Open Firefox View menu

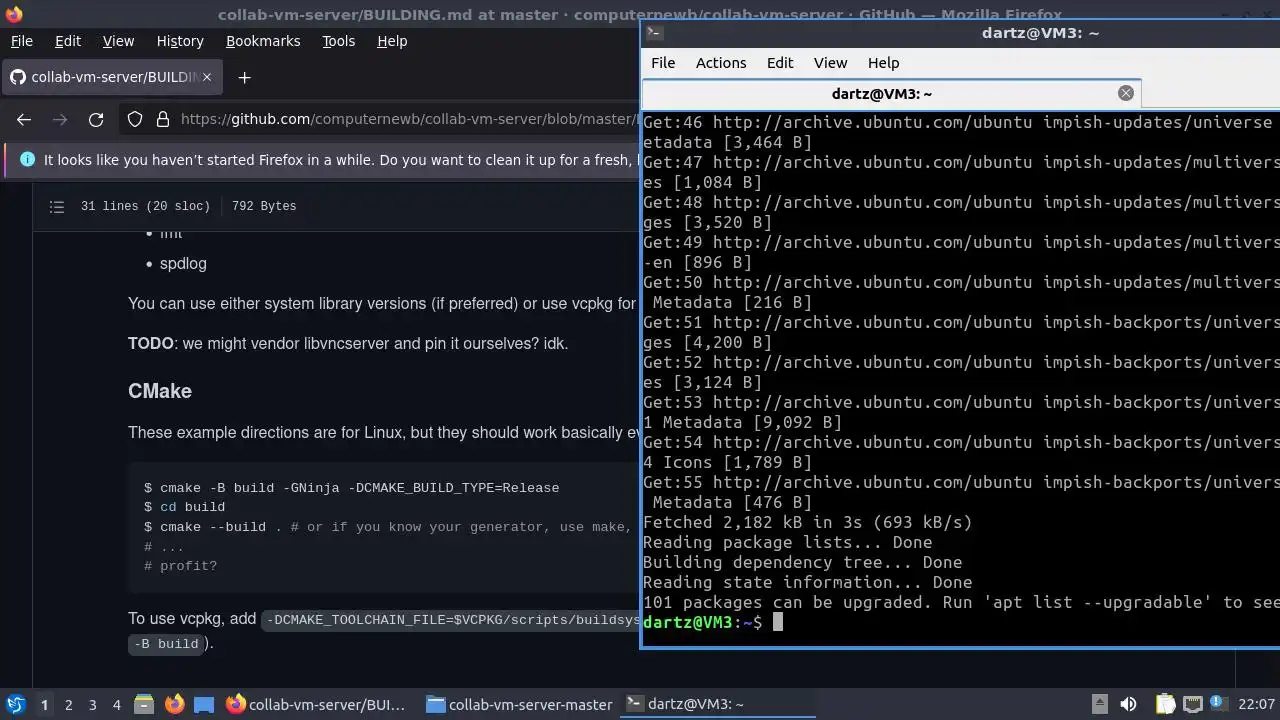tap(118, 41)
